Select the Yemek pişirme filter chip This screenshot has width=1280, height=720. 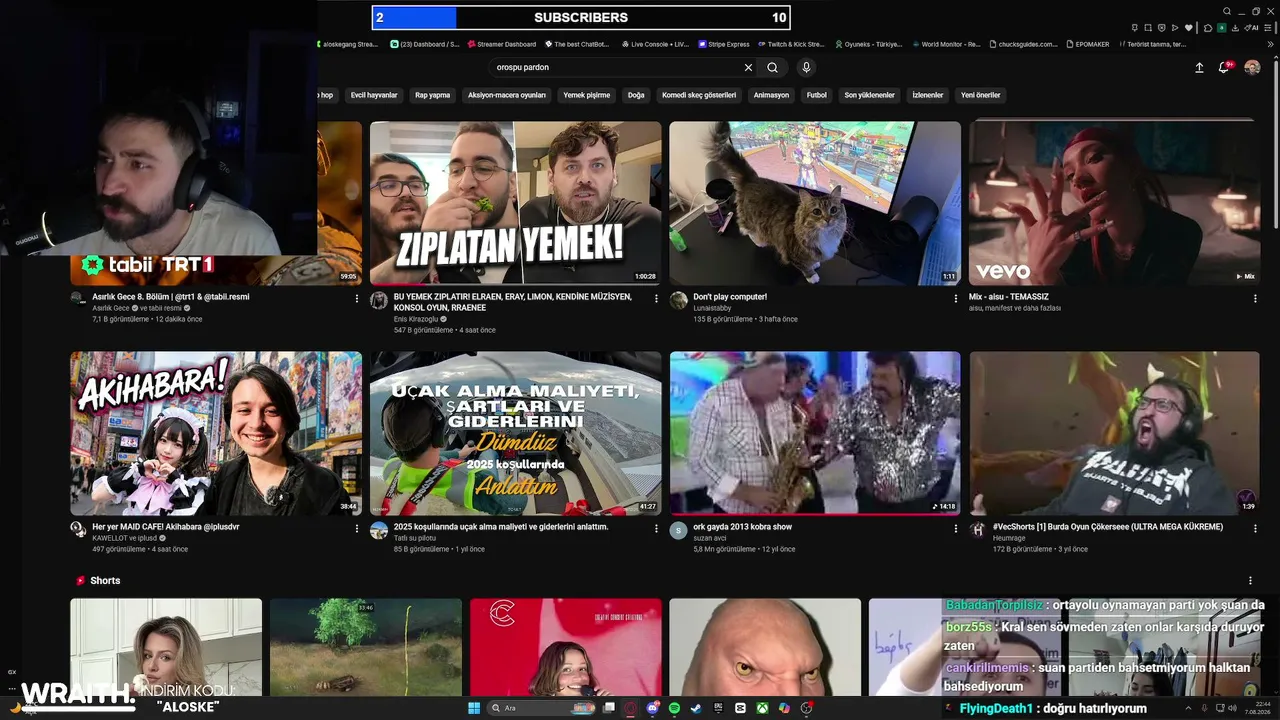tap(587, 95)
